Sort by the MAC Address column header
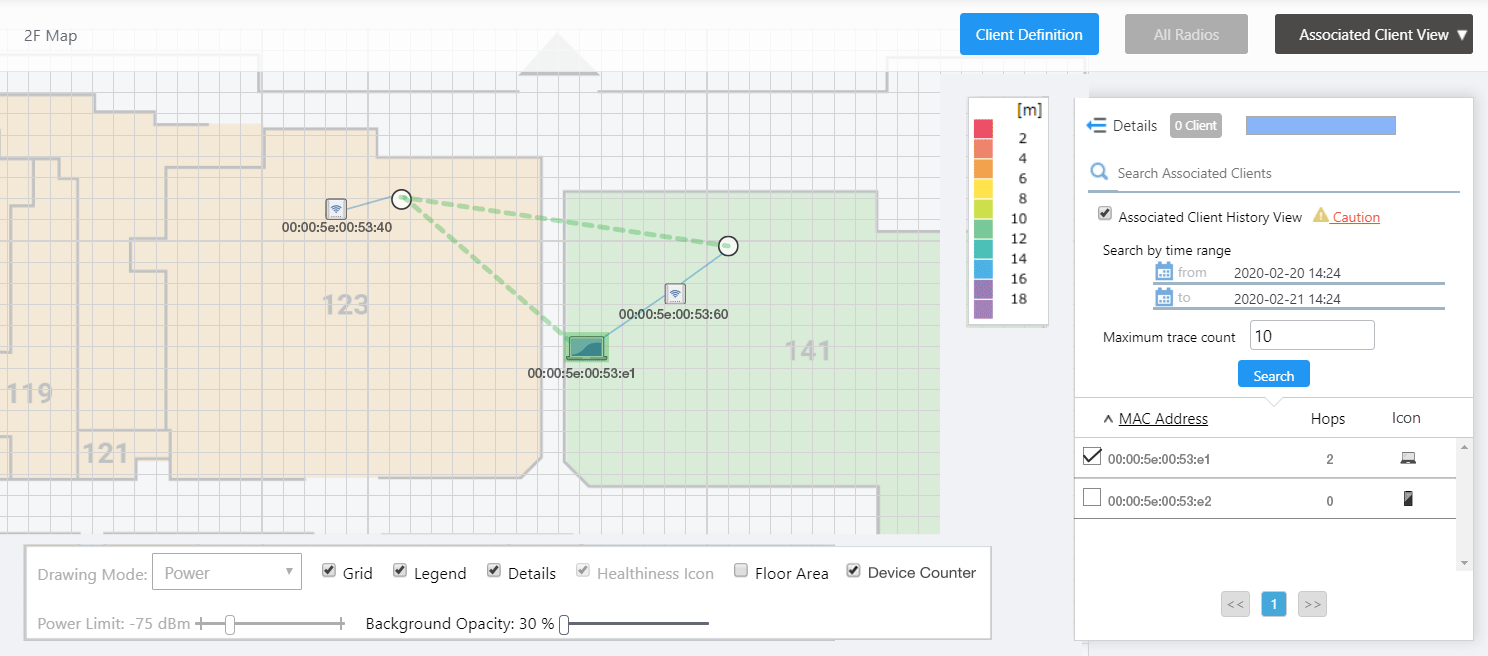Screen dimensions: 1488x656 pos(1163,419)
